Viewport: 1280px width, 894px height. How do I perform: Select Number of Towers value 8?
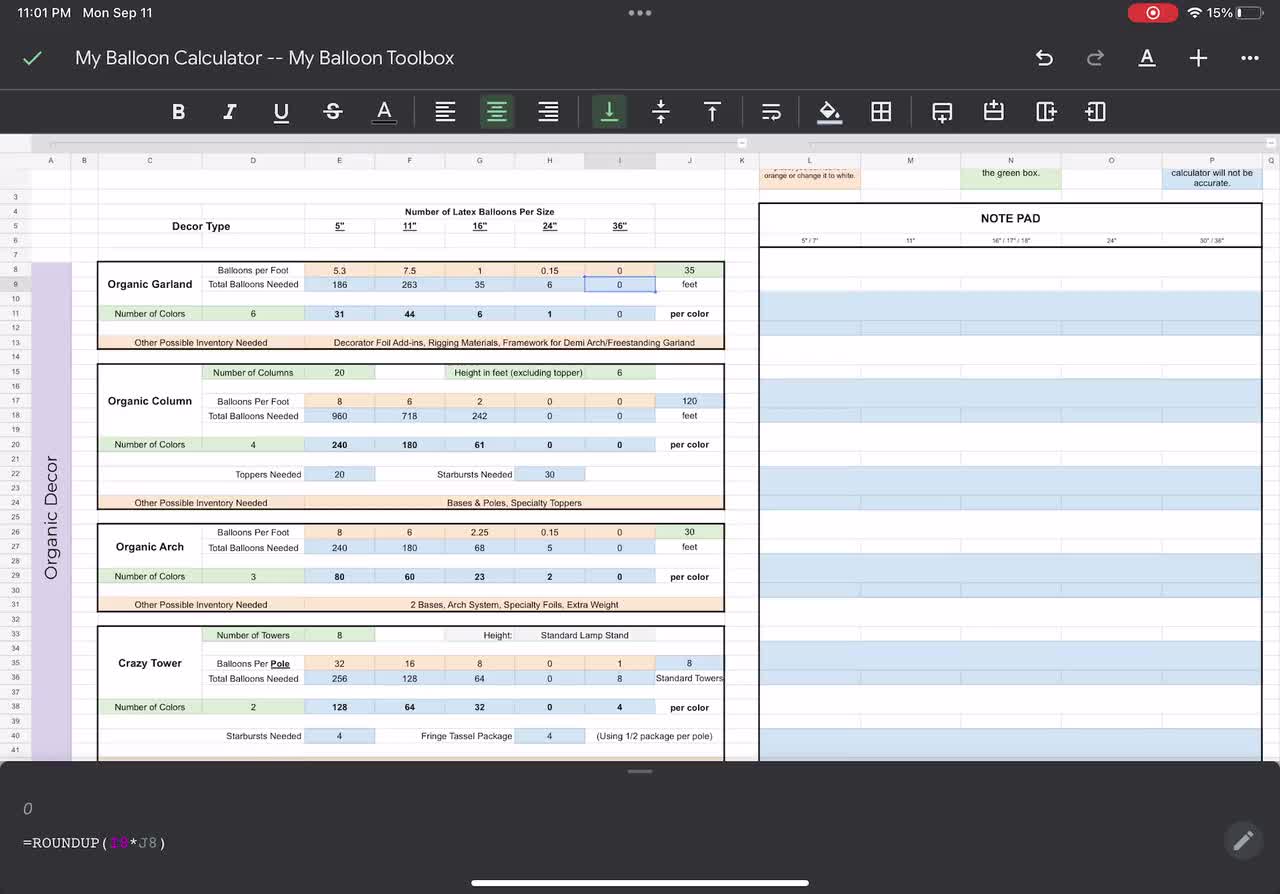tap(339, 635)
